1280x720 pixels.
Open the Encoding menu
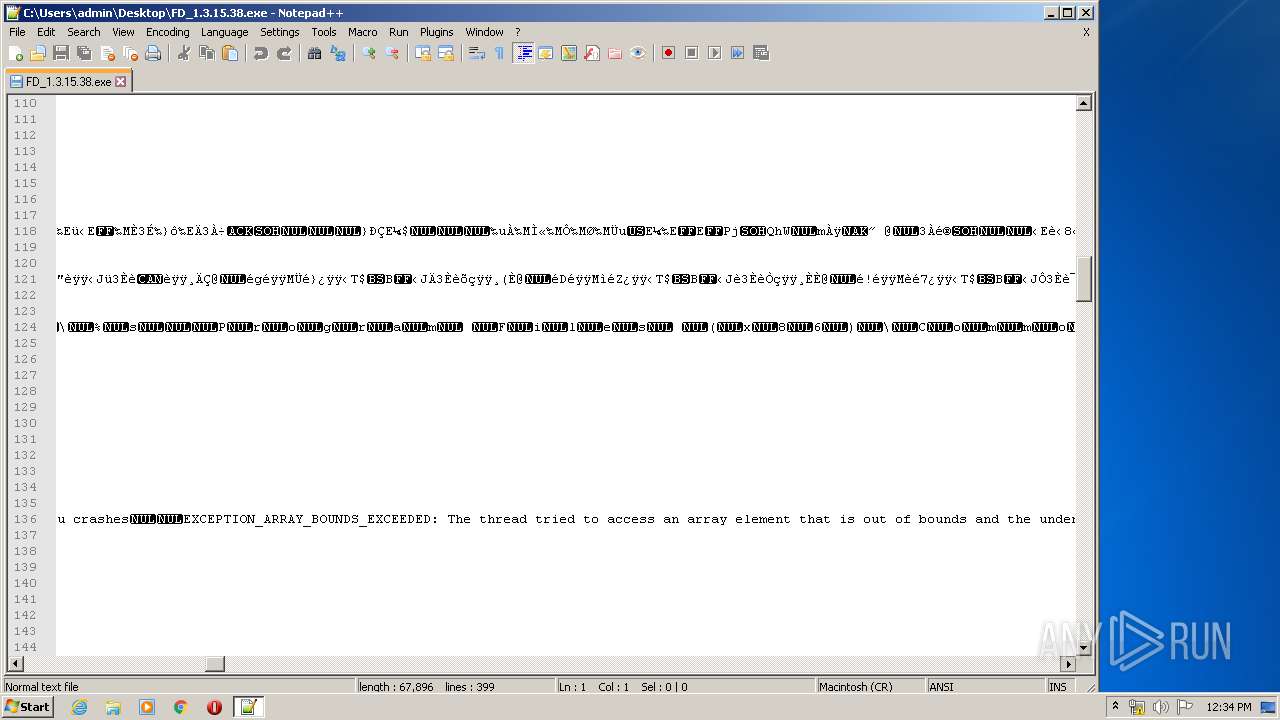[x=168, y=32]
